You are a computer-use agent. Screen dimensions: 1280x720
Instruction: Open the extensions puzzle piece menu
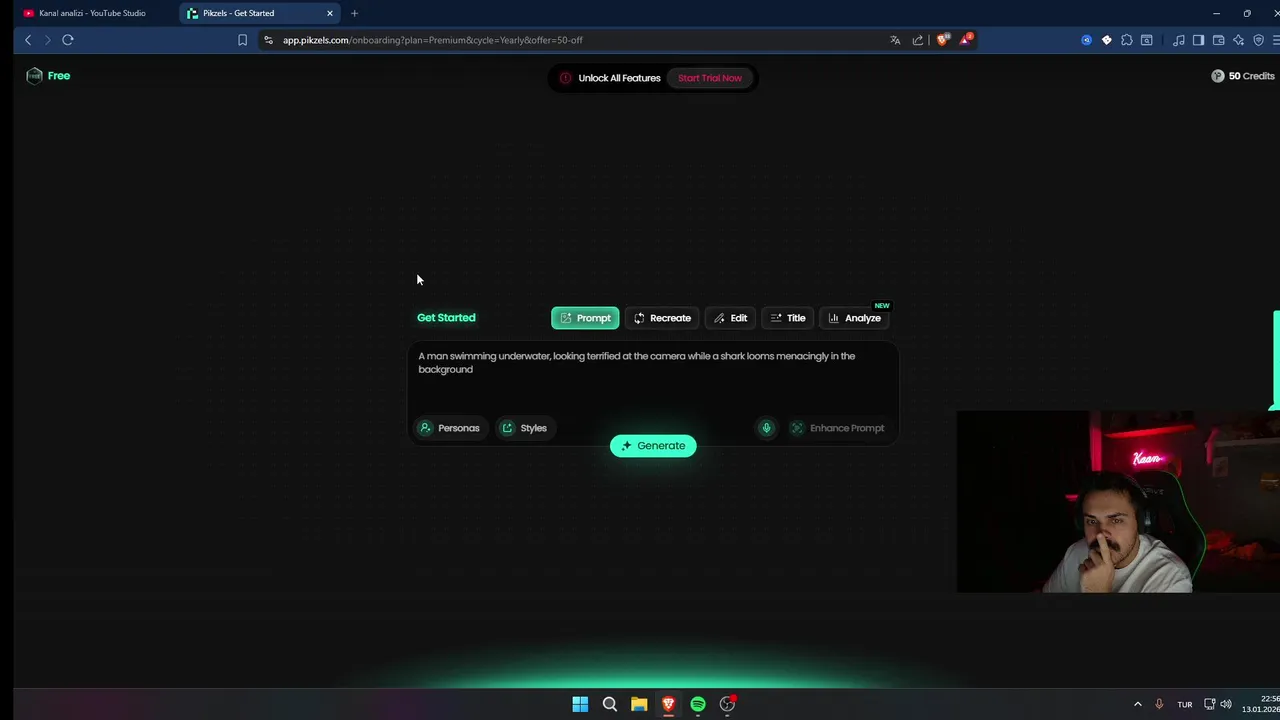pos(1127,40)
